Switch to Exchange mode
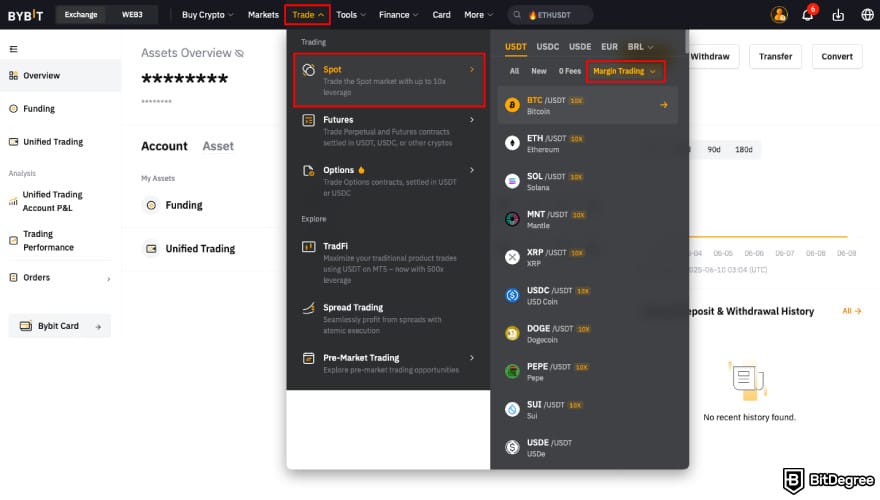This screenshot has height=500, width=880. (x=81, y=15)
